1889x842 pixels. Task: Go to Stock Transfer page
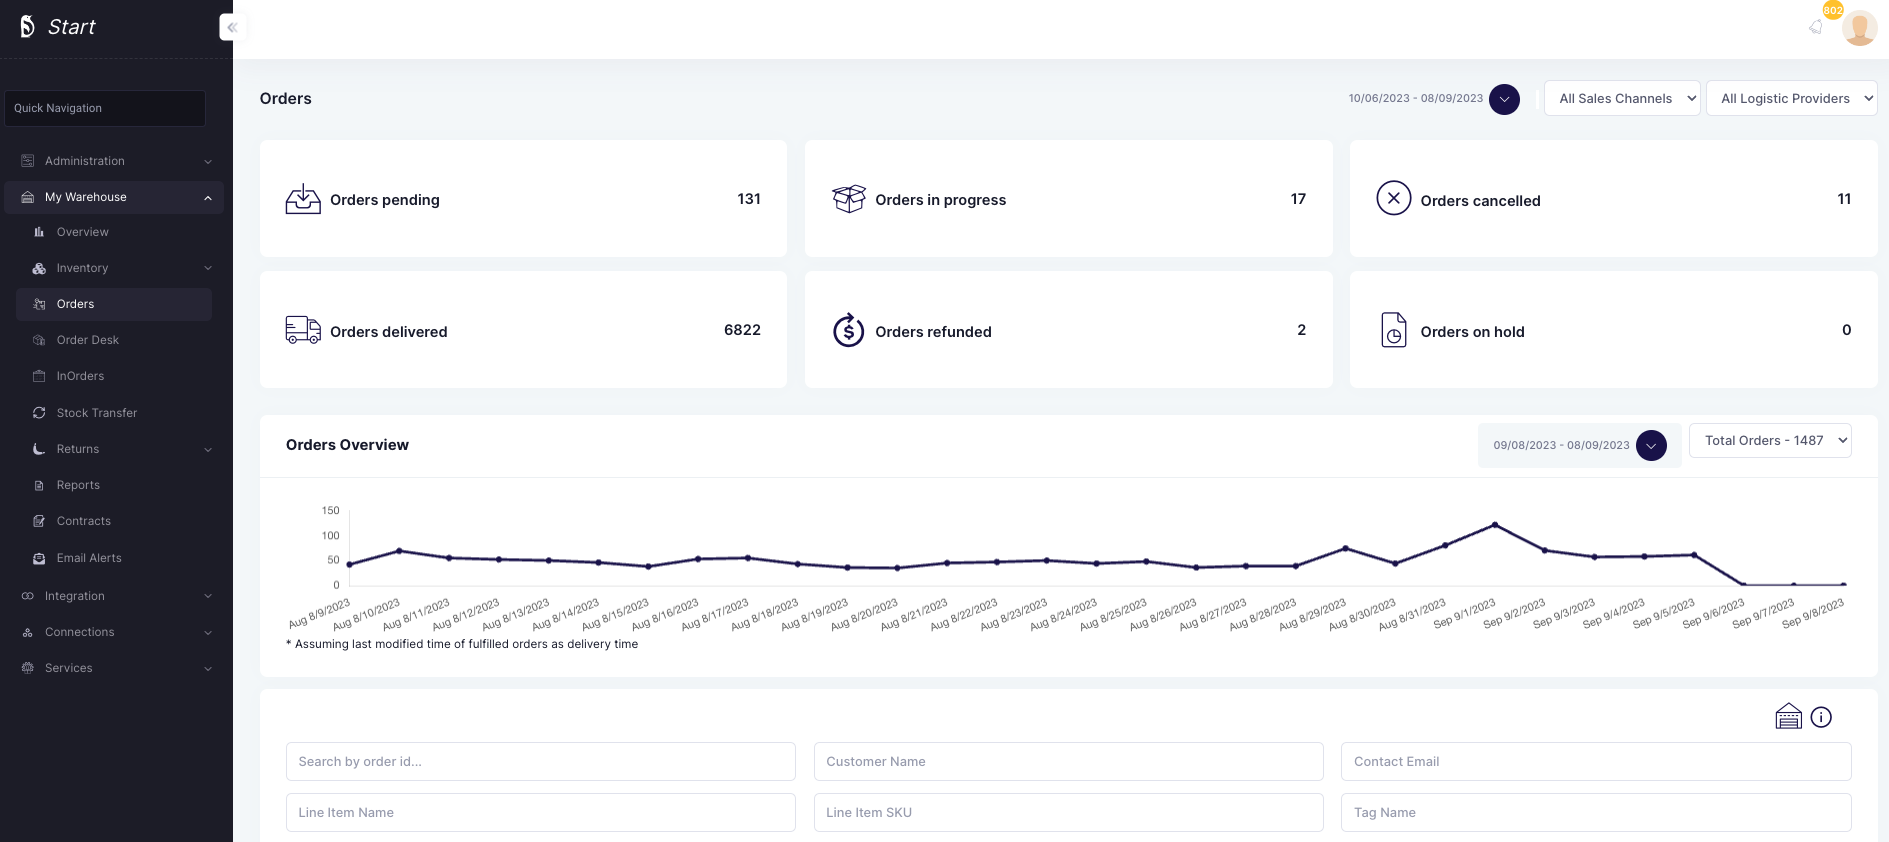(x=96, y=413)
